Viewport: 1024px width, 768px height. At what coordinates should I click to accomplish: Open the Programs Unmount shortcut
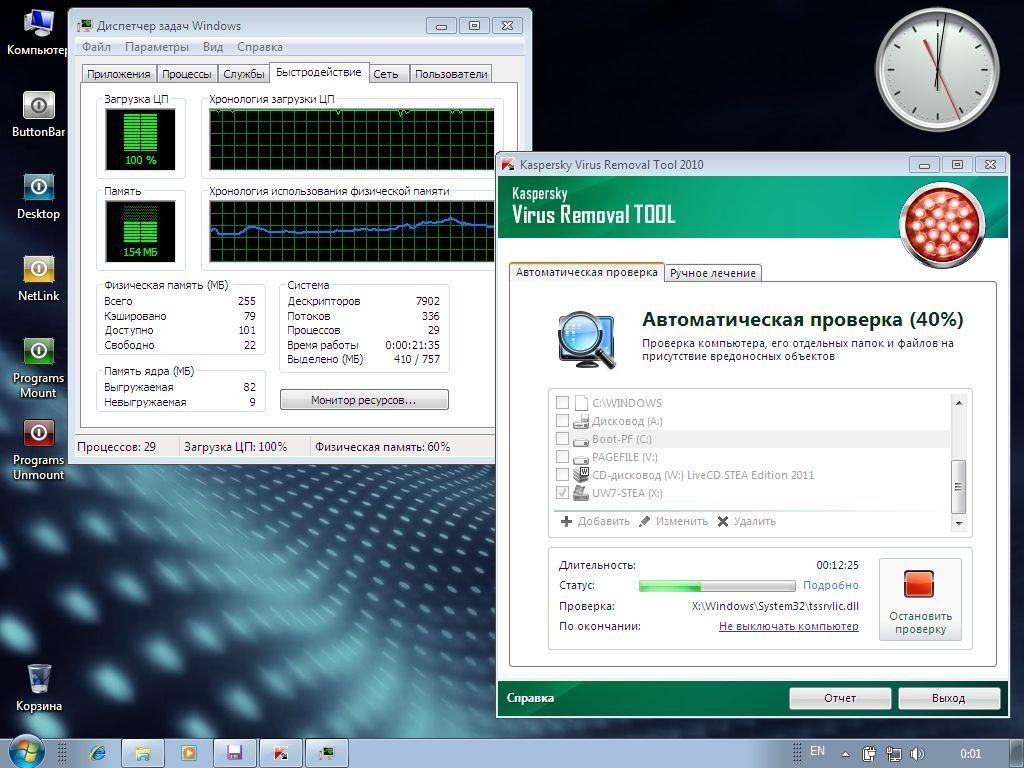(x=39, y=451)
